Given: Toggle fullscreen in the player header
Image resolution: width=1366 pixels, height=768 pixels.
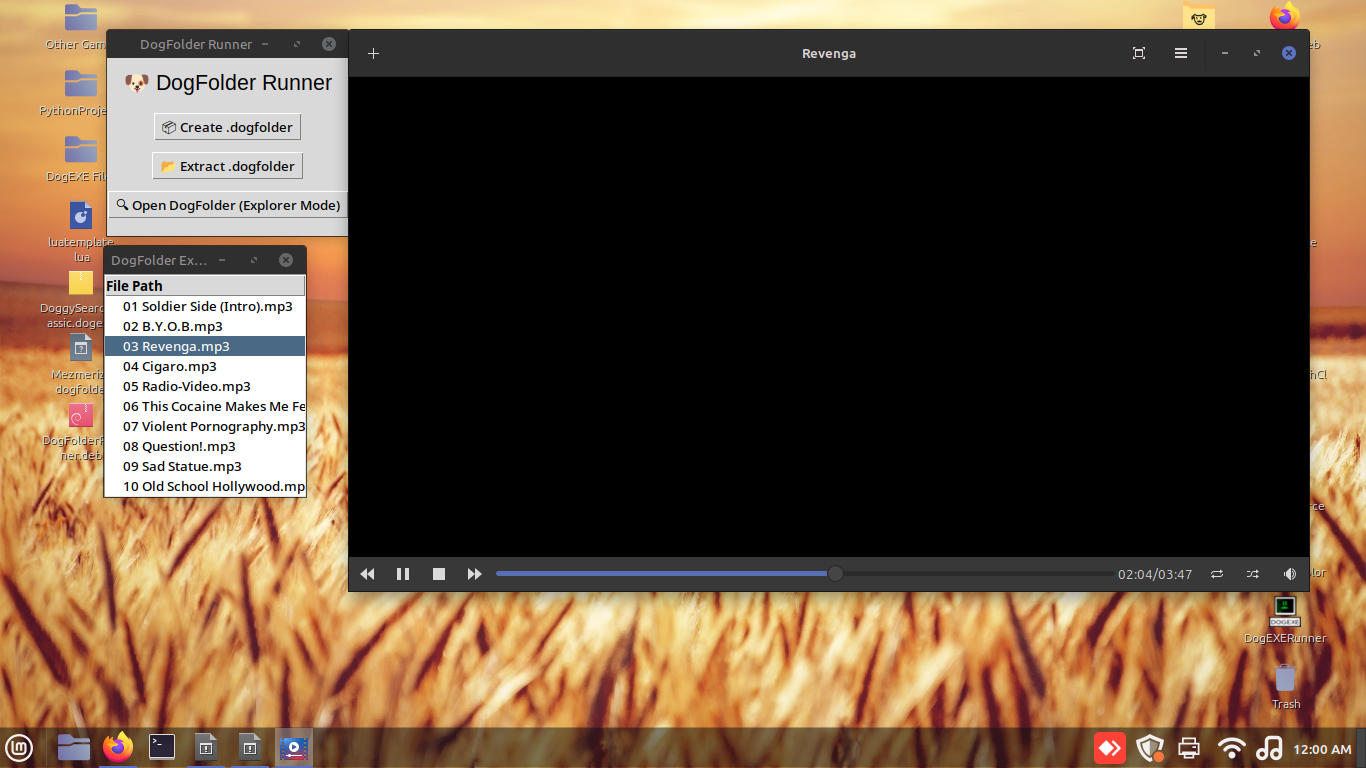Looking at the screenshot, I should click(x=1139, y=54).
